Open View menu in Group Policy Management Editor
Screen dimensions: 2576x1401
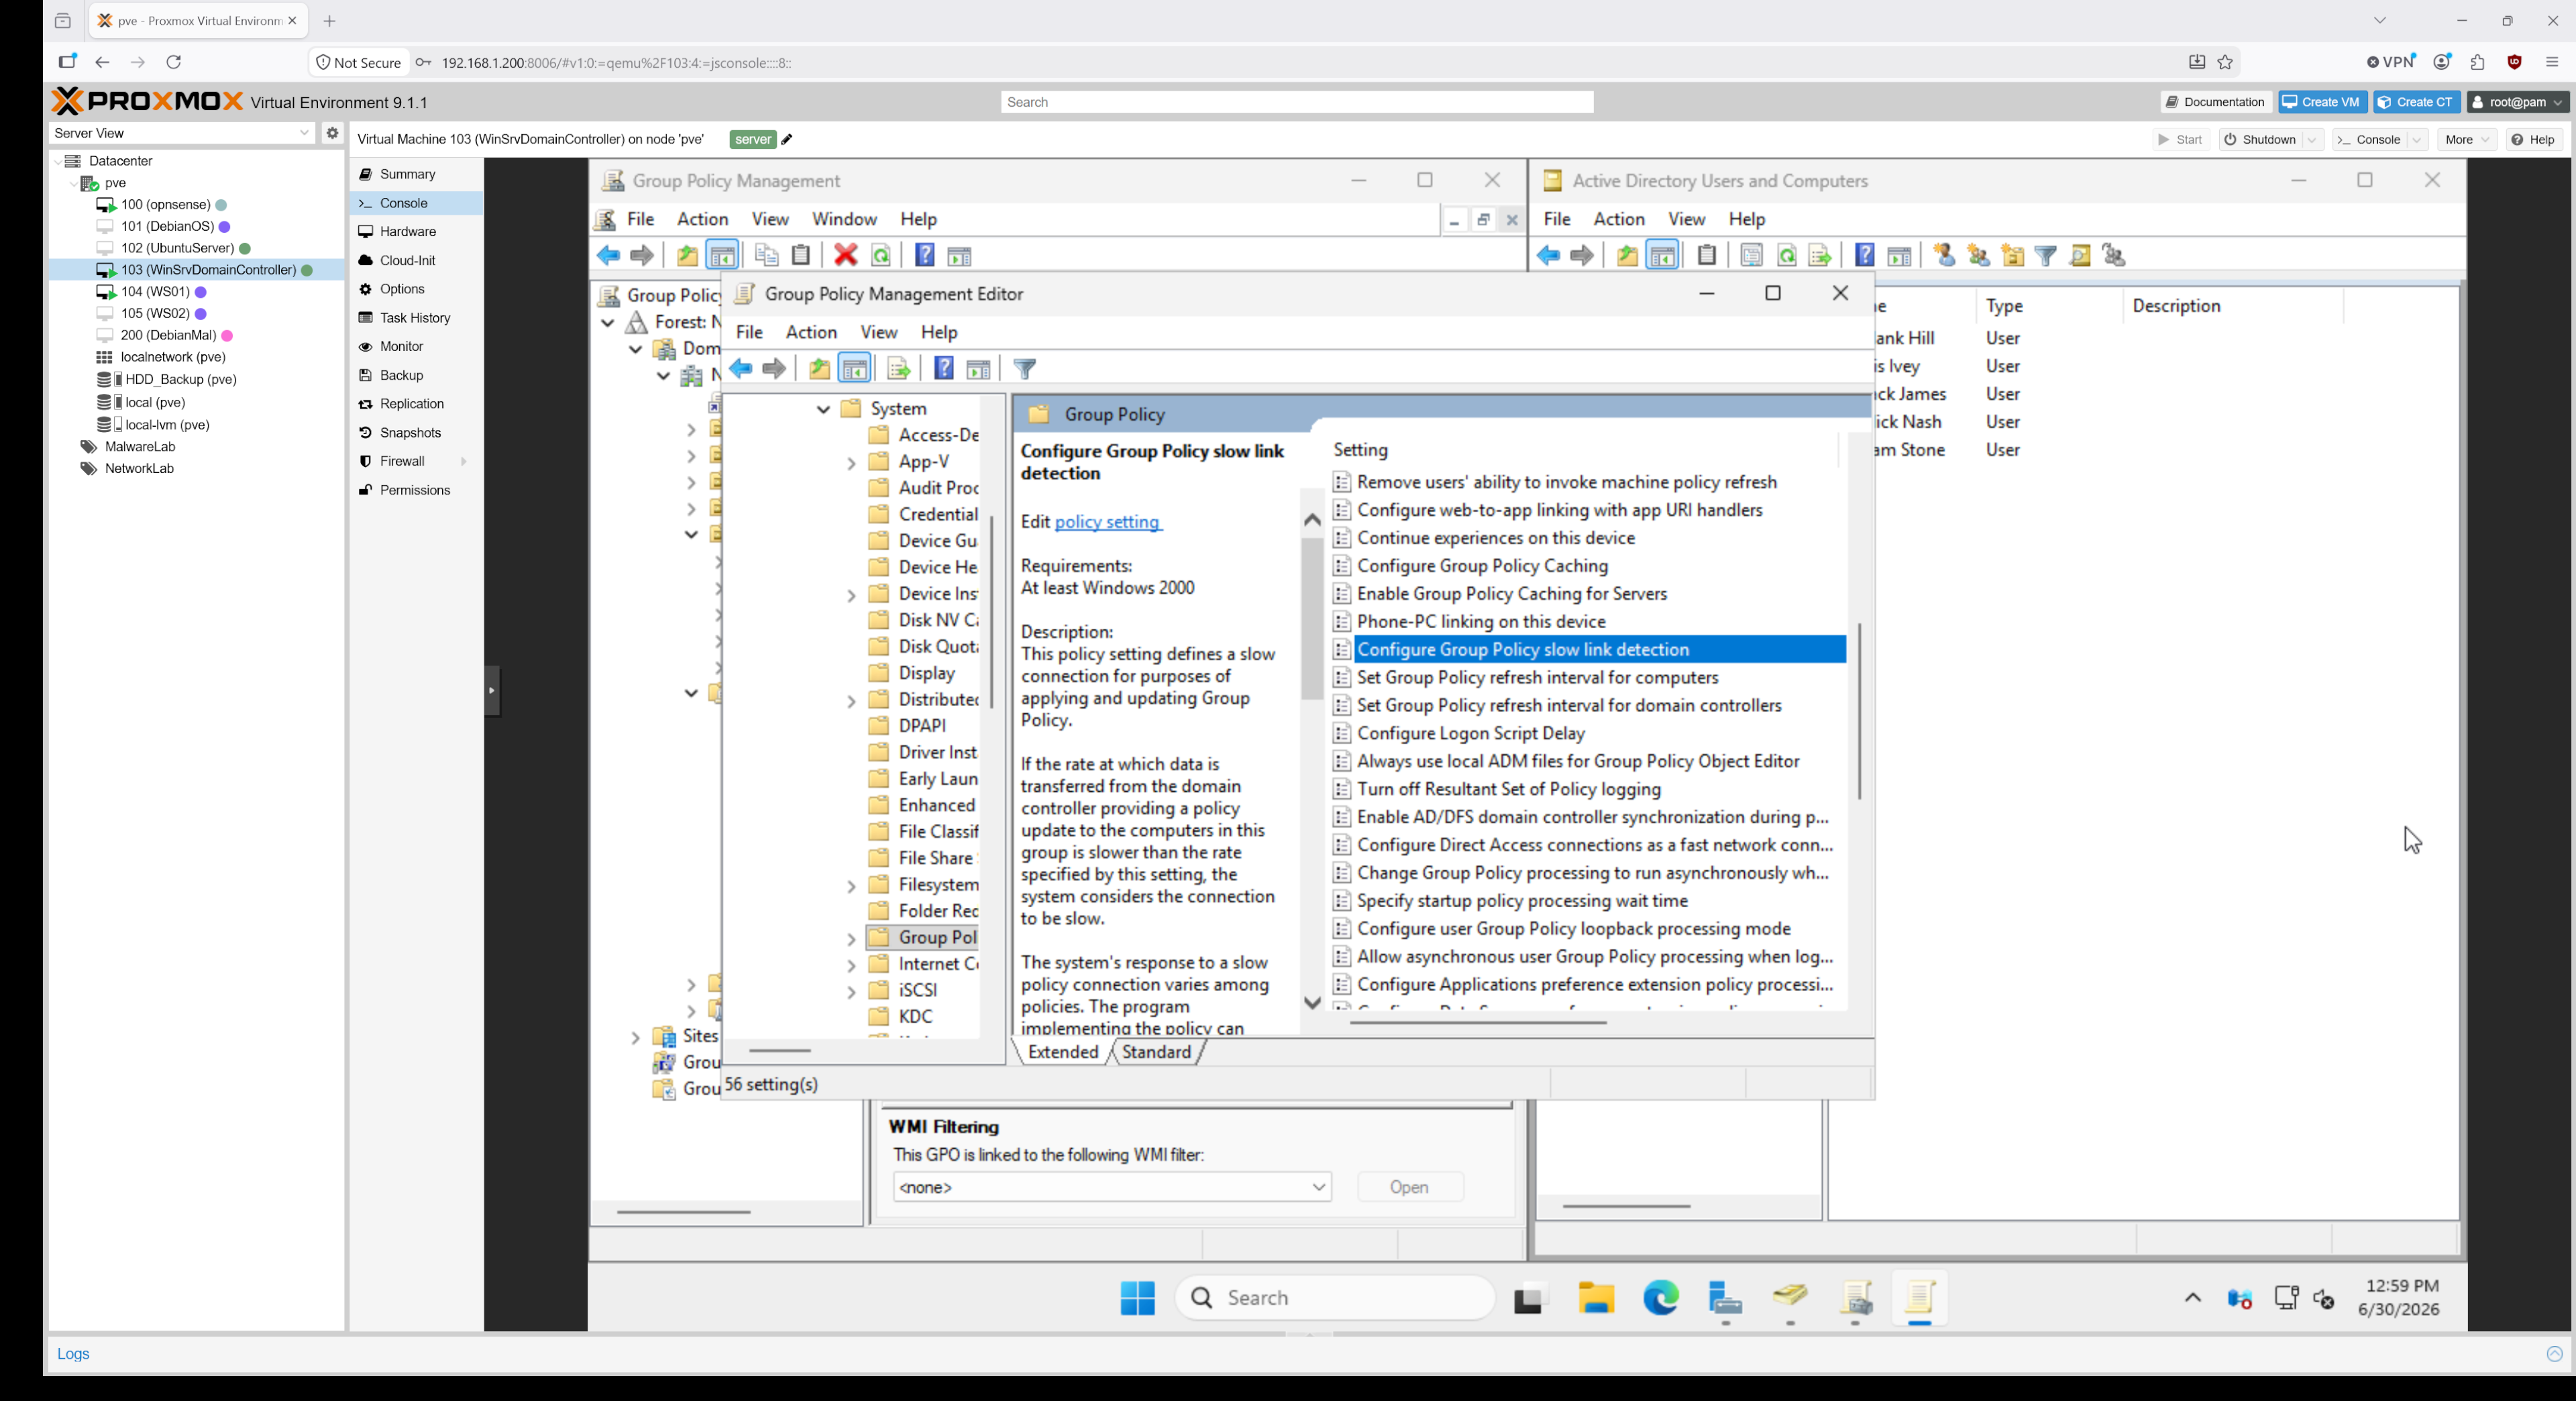tap(879, 332)
